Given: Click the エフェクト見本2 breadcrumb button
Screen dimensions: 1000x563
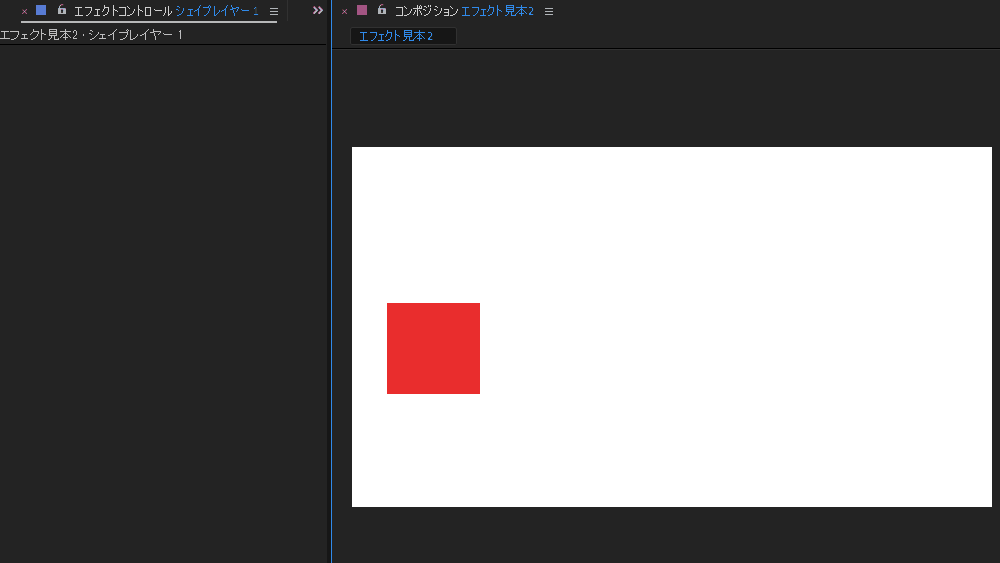Looking at the screenshot, I should pos(403,36).
